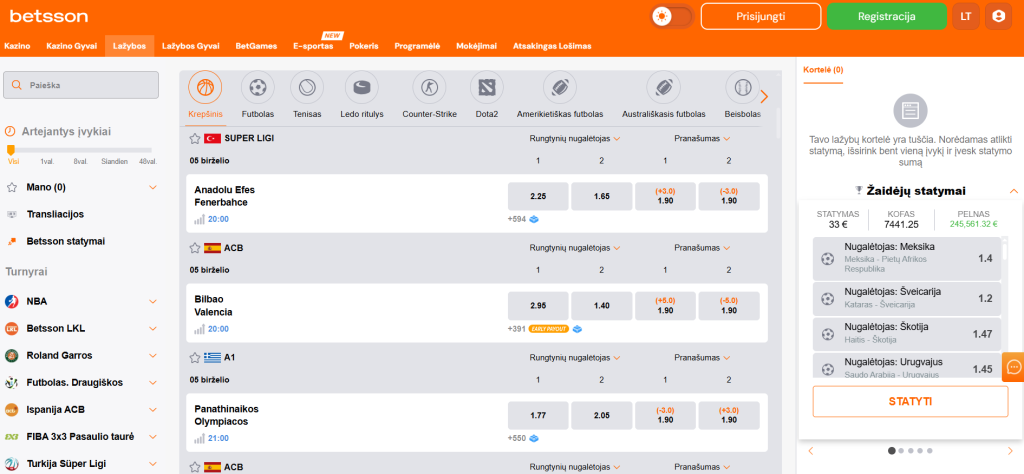1024x474 pixels.
Task: Expand the Betsson LKL chevron
Action: pos(153,328)
